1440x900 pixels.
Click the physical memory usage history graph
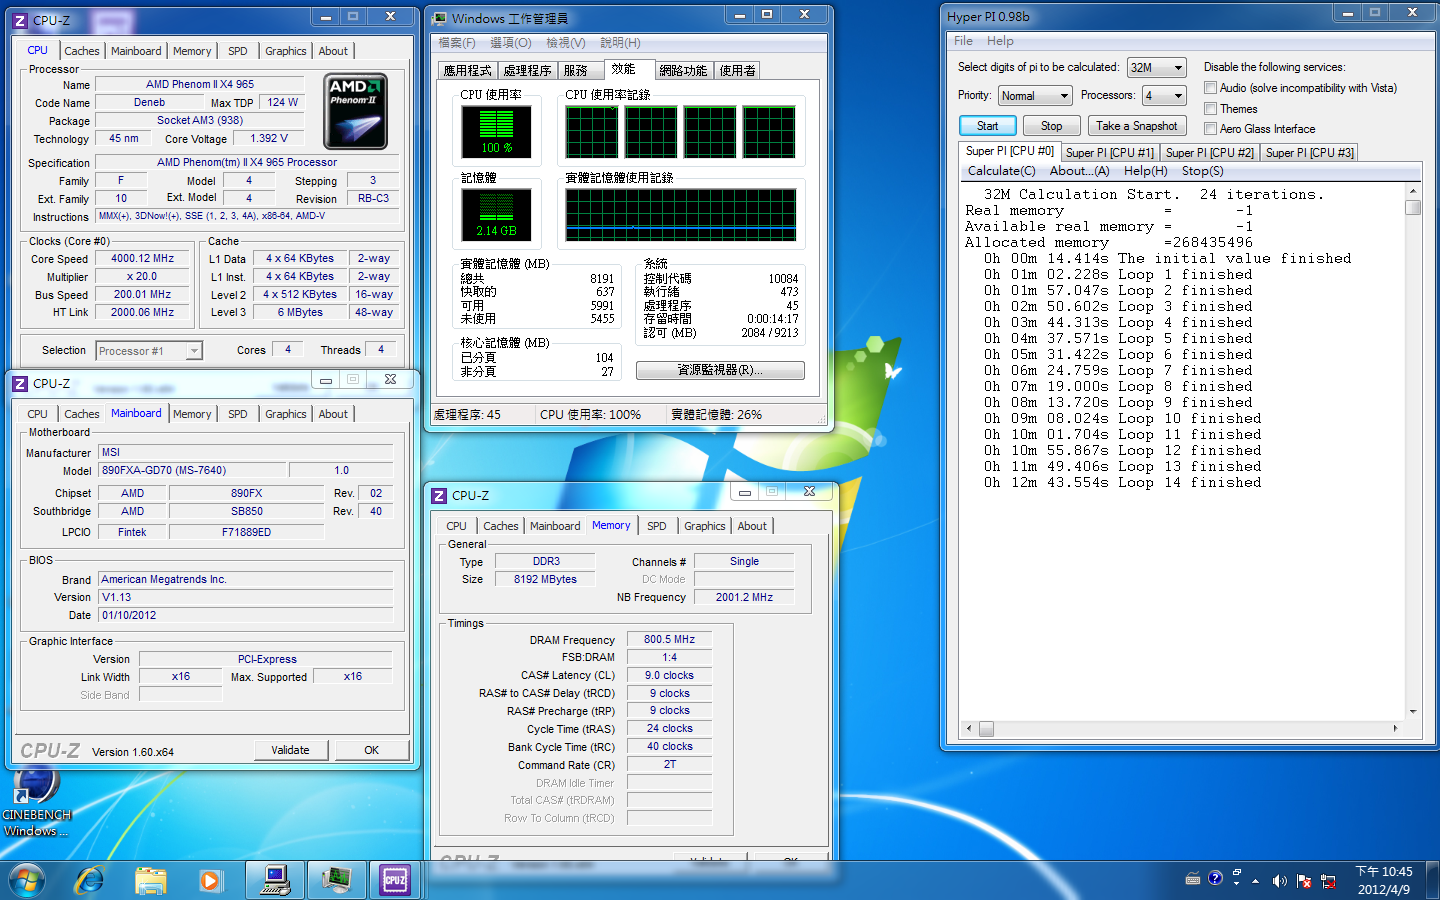(681, 214)
